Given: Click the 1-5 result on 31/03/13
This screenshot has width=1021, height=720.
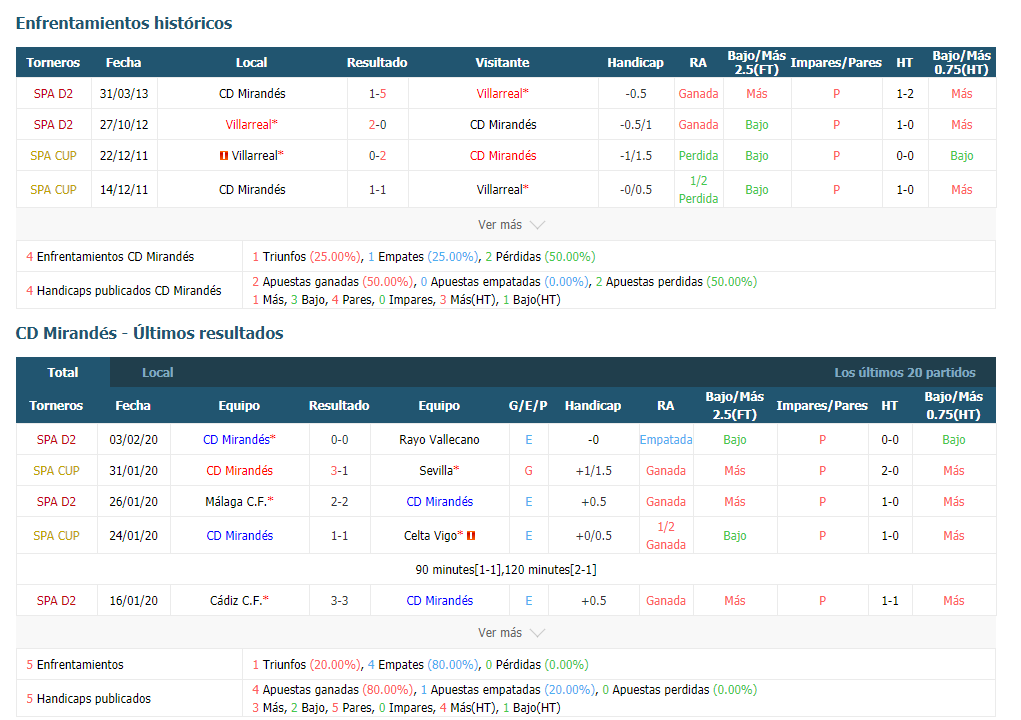Looking at the screenshot, I should pyautogui.click(x=378, y=94).
